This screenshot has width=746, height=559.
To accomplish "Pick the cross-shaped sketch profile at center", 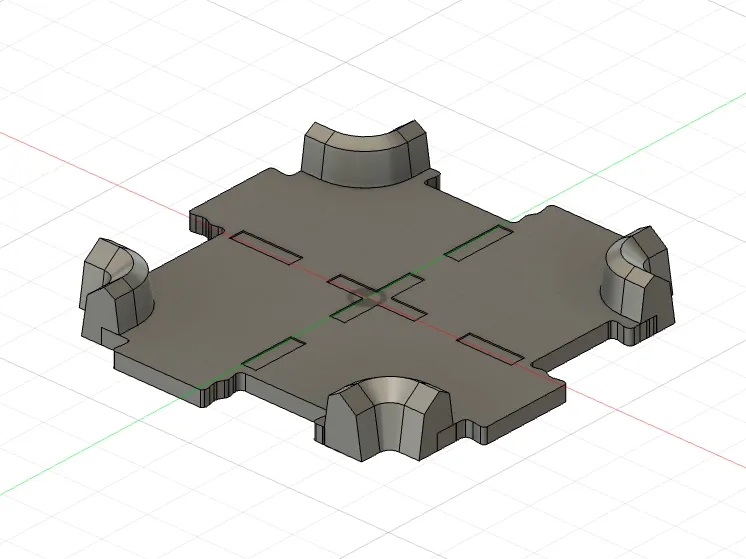I will 377,297.
